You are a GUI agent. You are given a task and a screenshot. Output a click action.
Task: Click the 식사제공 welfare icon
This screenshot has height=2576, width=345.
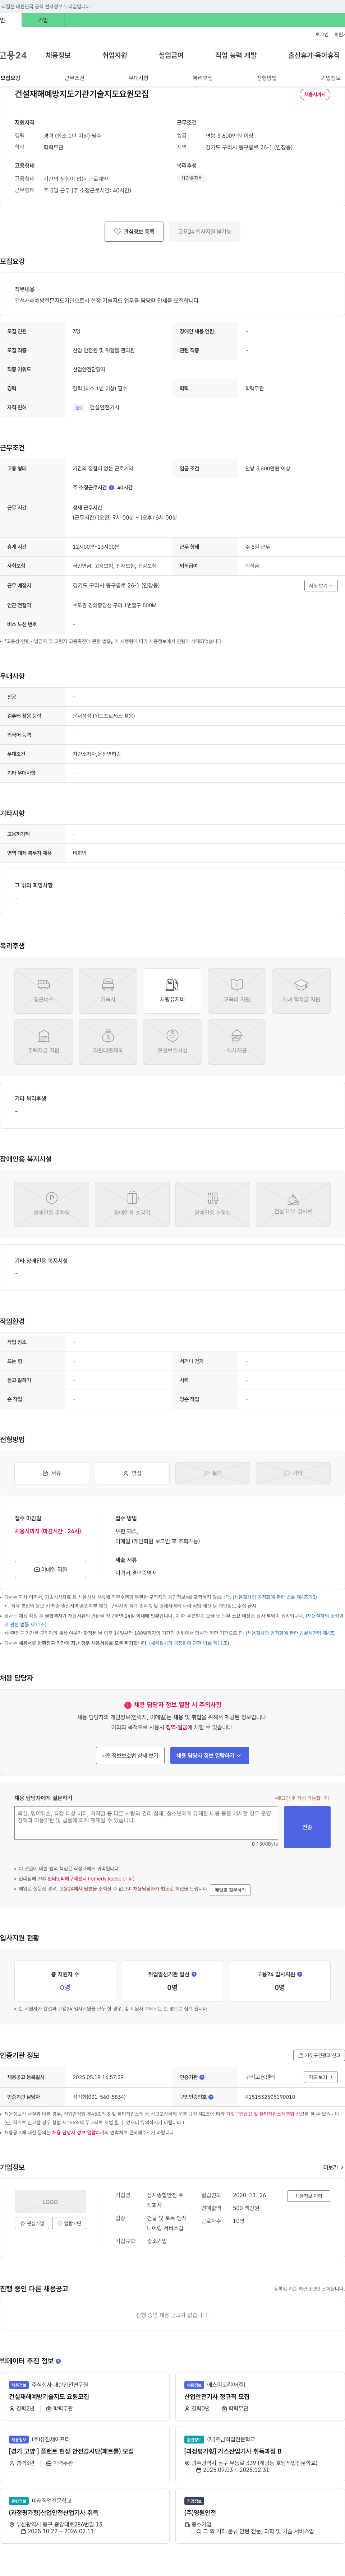[x=237, y=1042]
